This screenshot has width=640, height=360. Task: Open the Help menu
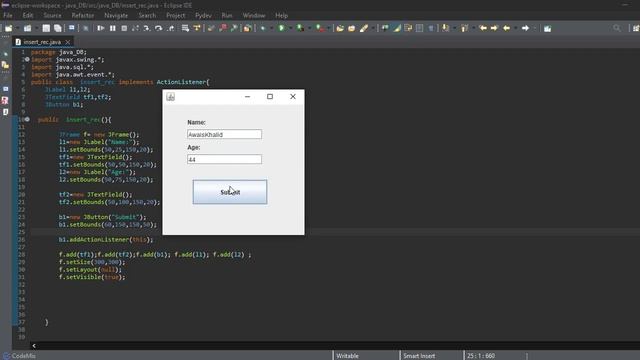[x=282, y=16]
